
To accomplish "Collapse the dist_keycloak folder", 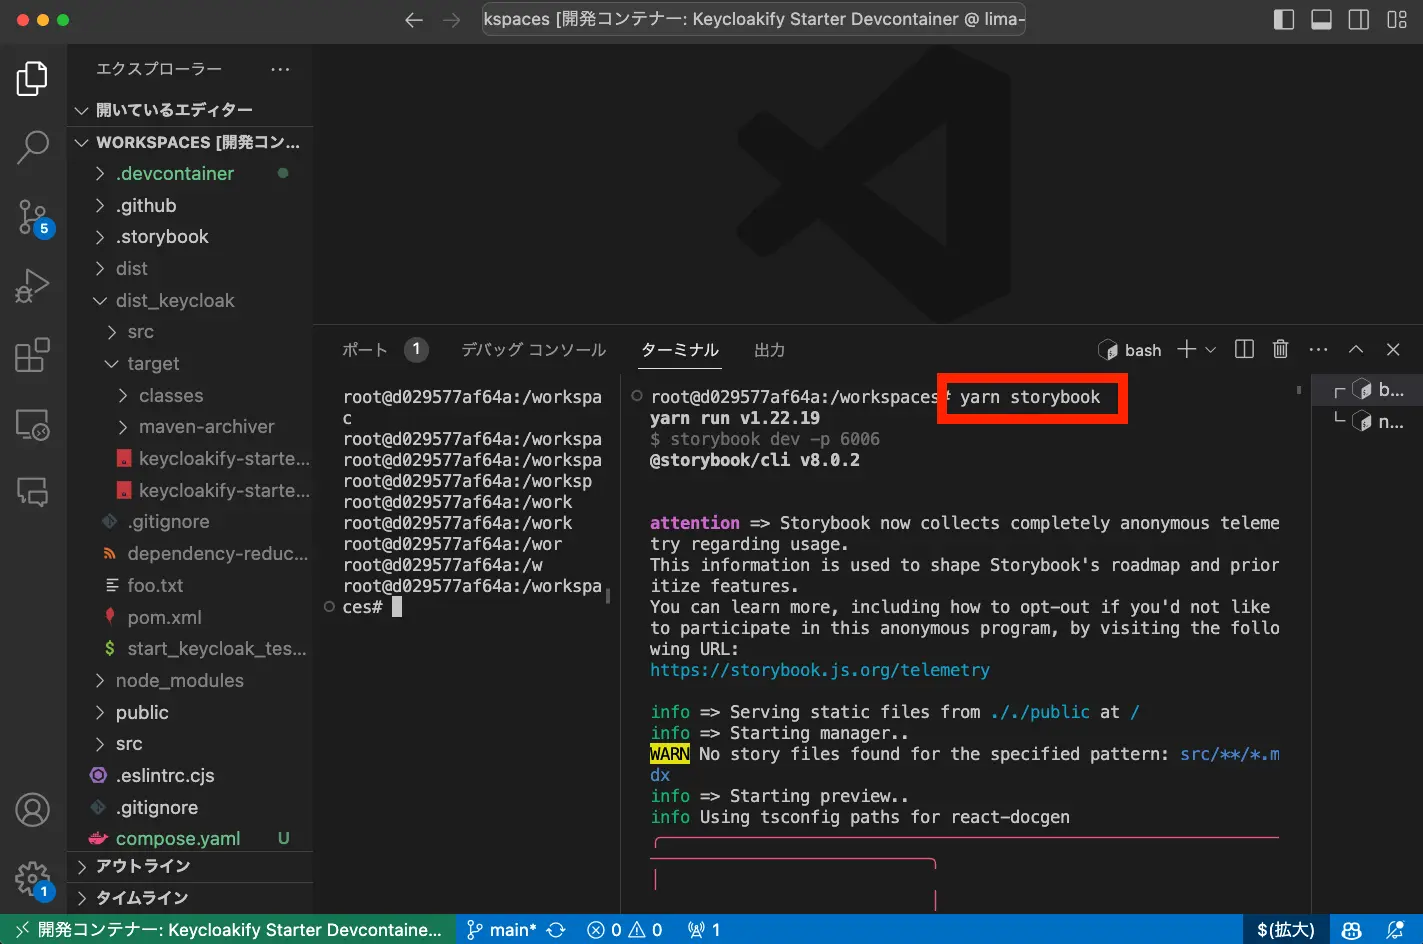I will coord(174,301).
